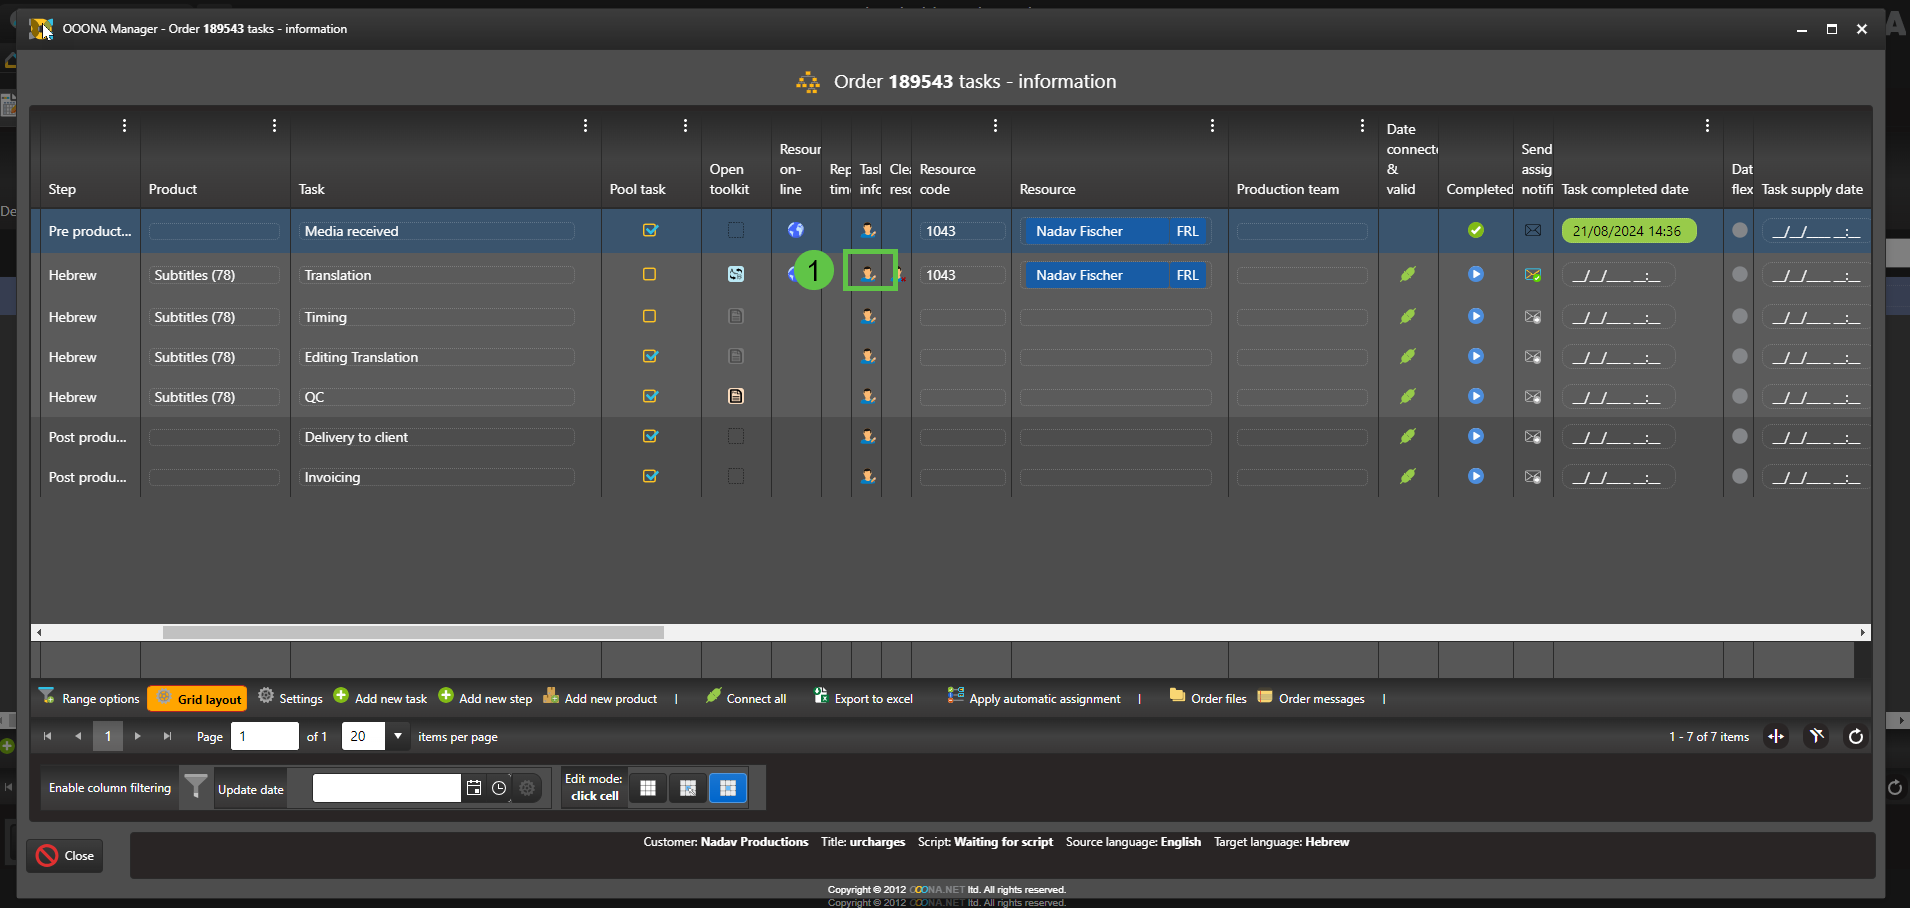Check the Pool task box for Translation
Image resolution: width=1910 pixels, height=908 pixels.
pyautogui.click(x=650, y=275)
